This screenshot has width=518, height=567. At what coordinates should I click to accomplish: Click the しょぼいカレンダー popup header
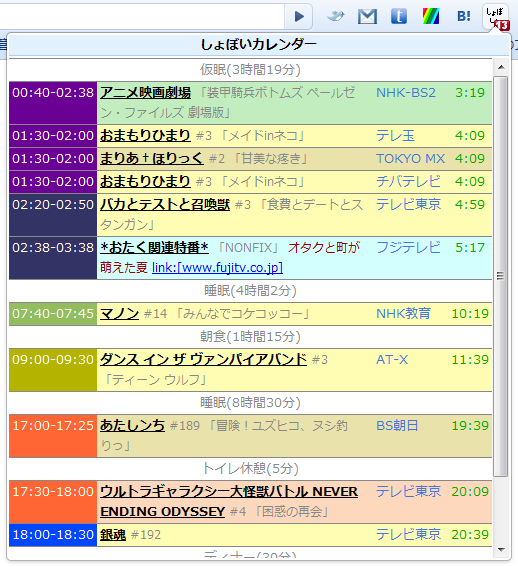tap(259, 44)
